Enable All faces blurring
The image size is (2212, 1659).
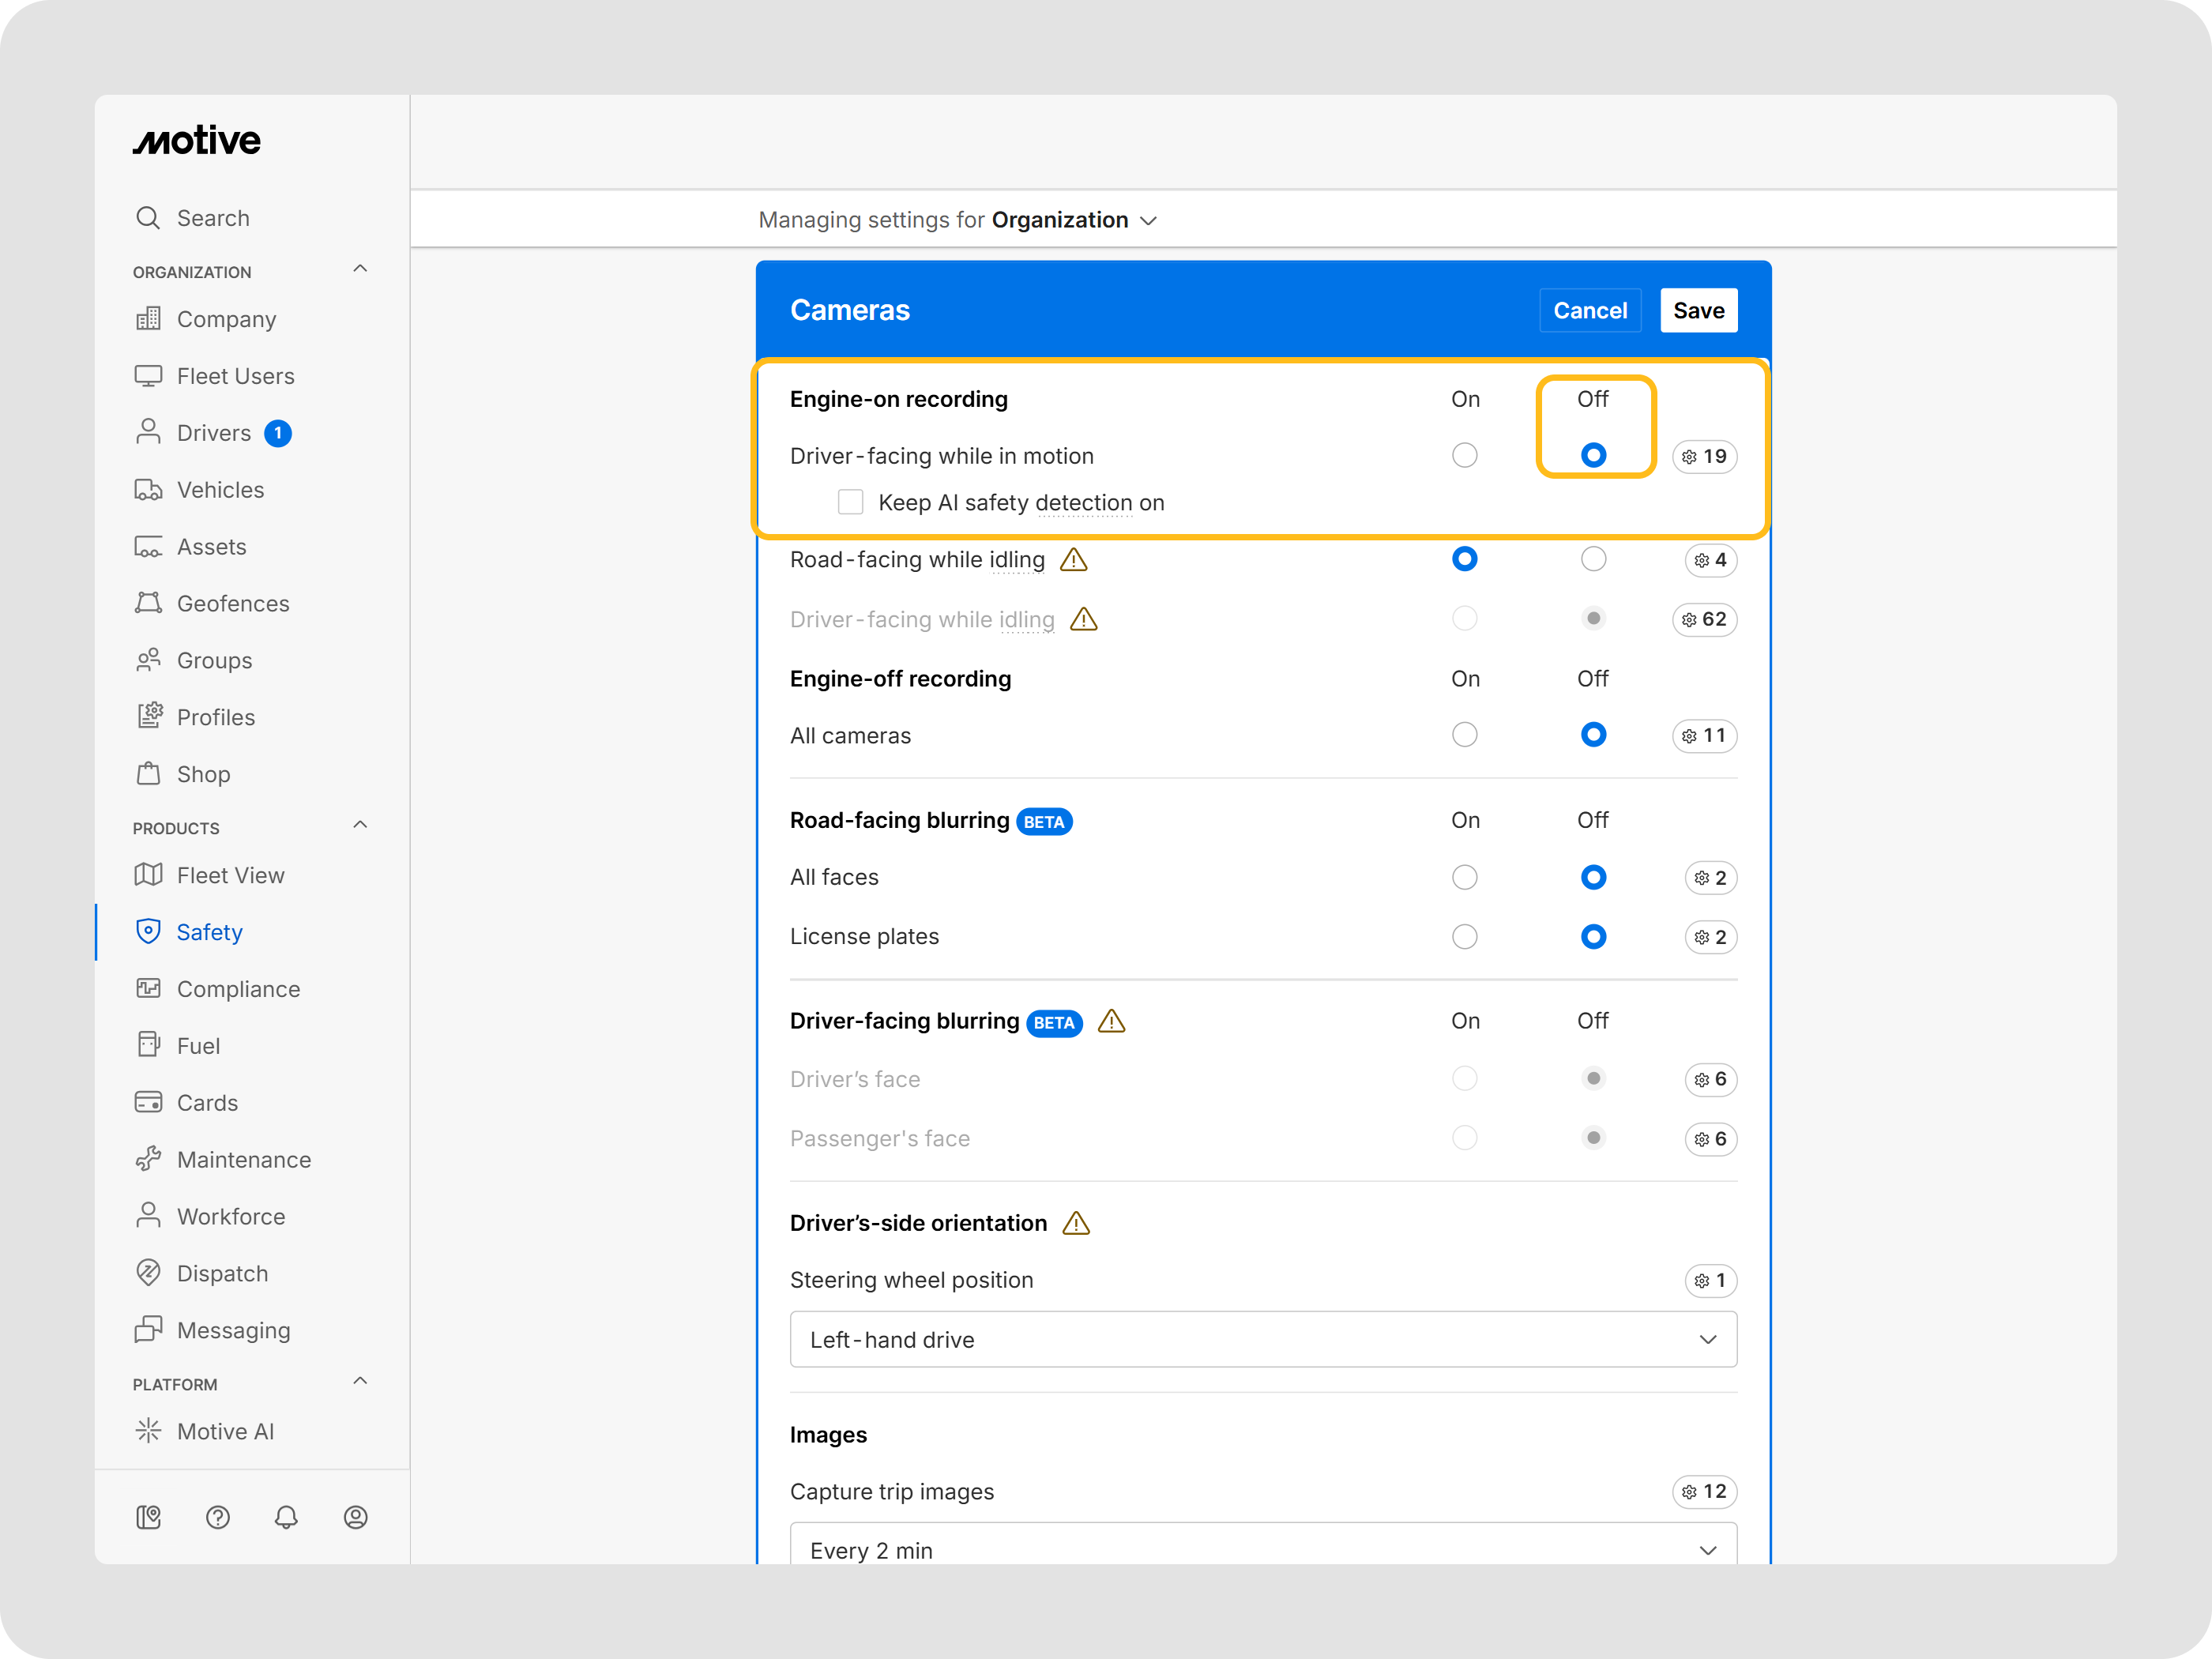pos(1464,877)
